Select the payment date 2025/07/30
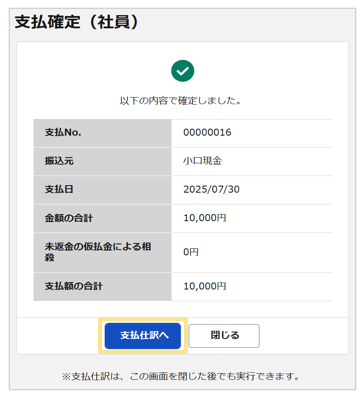The width and height of the screenshot is (363, 398). coord(211,189)
